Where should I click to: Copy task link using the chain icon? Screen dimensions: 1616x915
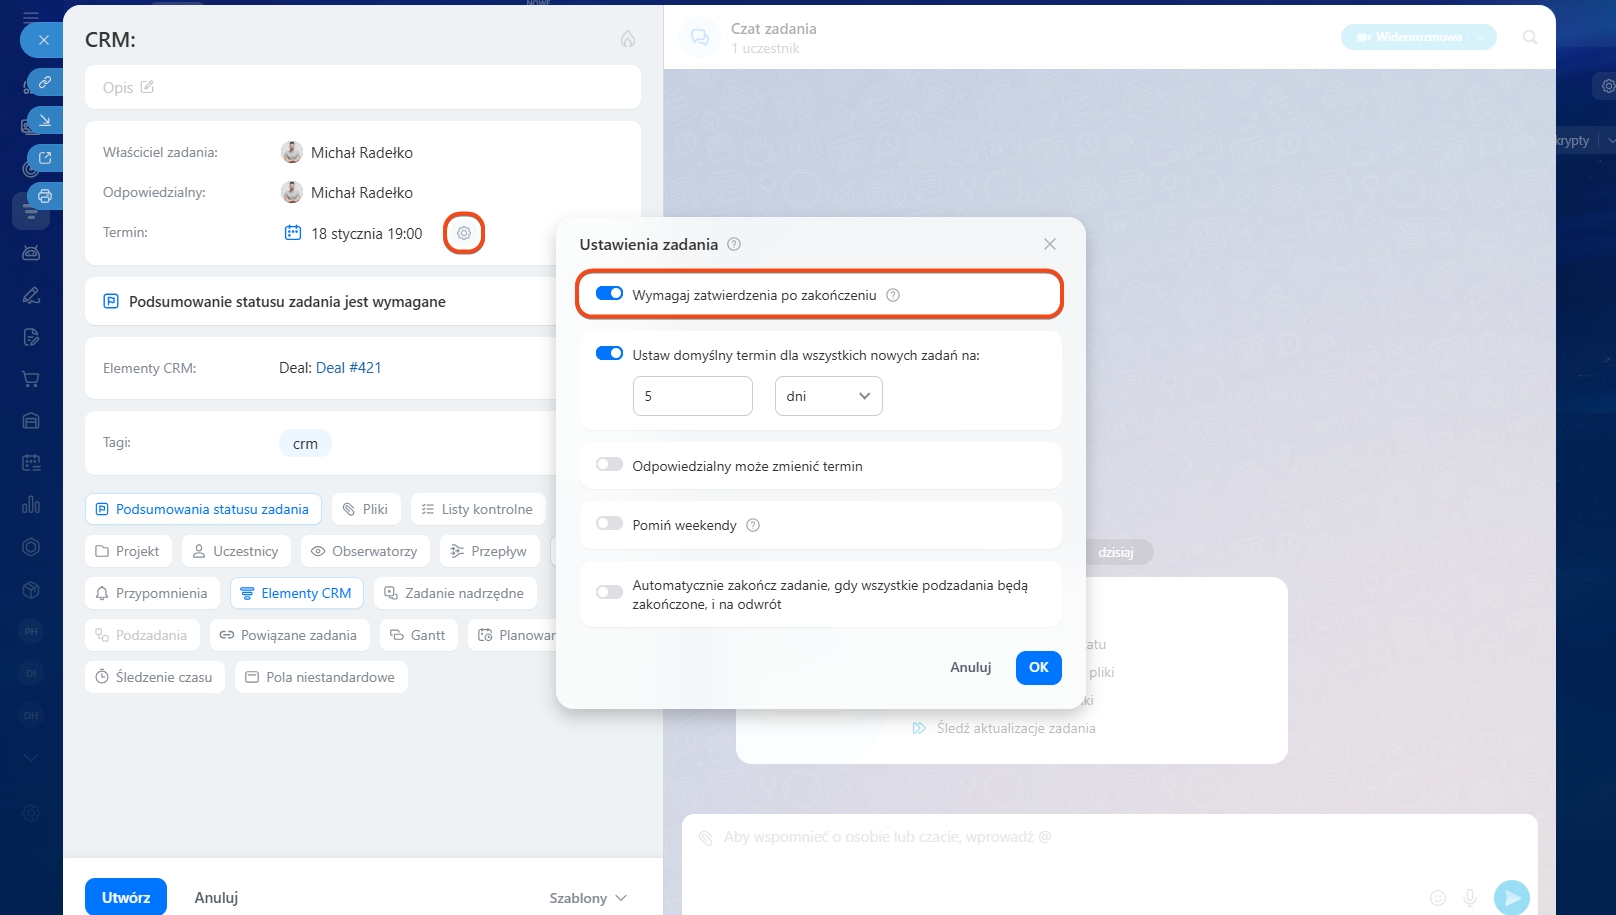tap(45, 82)
